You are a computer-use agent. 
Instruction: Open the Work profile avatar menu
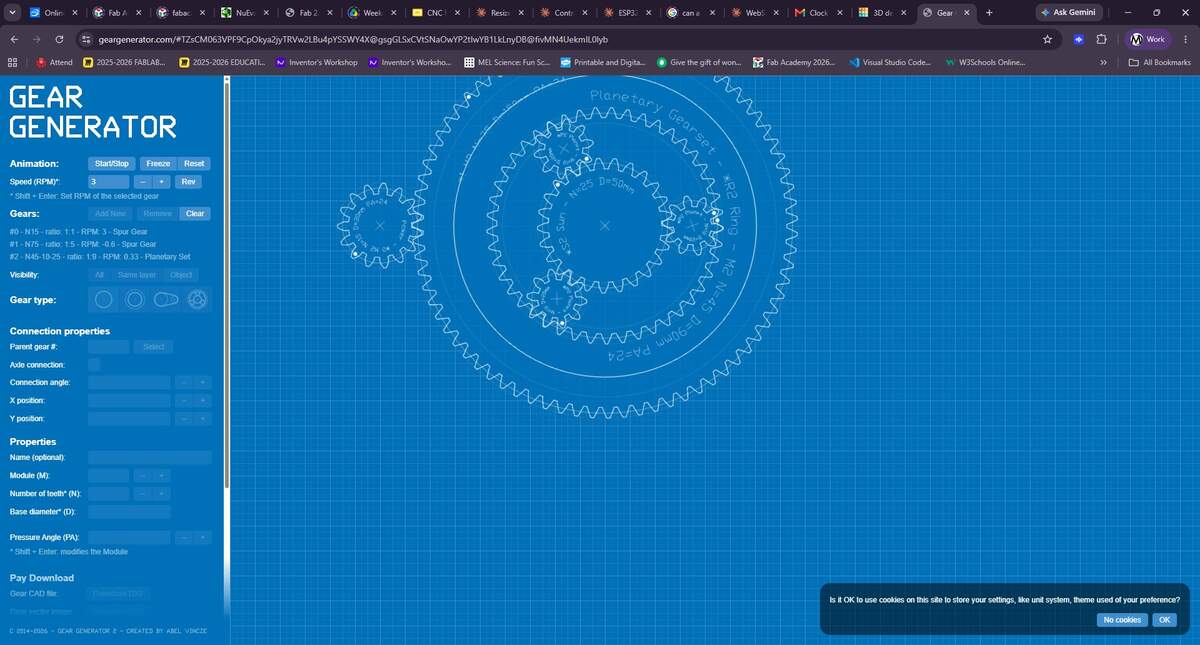coord(1148,39)
